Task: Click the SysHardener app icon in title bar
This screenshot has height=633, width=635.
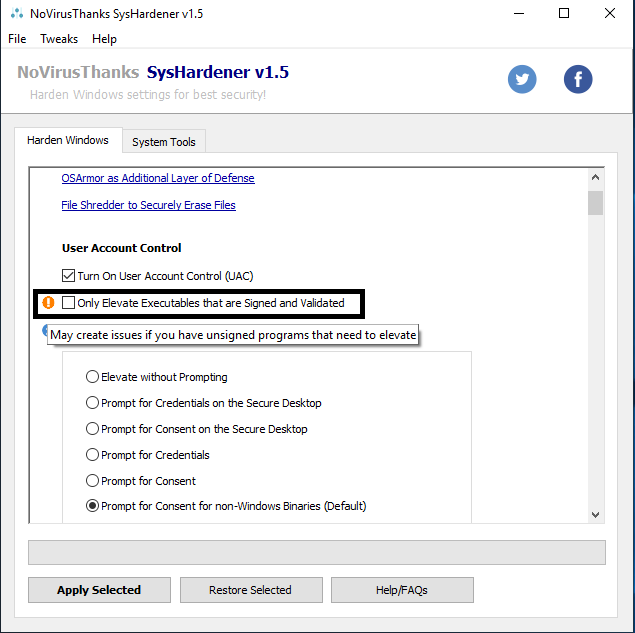Action: click(x=17, y=13)
